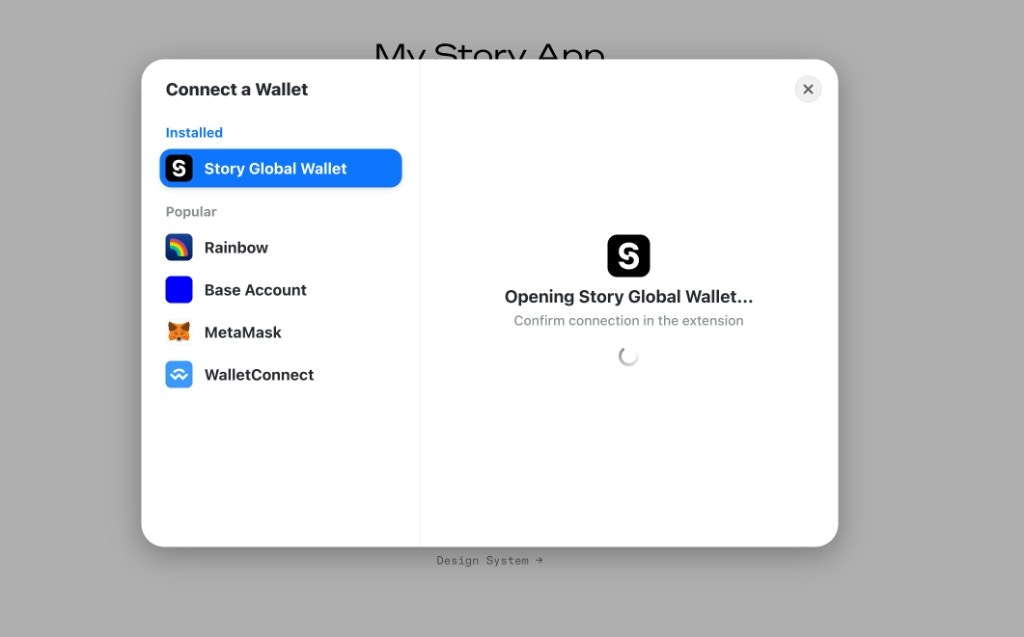The height and width of the screenshot is (637, 1024).
Task: Click the 'Opening Story Global Wallet...' status text
Action: tap(628, 296)
